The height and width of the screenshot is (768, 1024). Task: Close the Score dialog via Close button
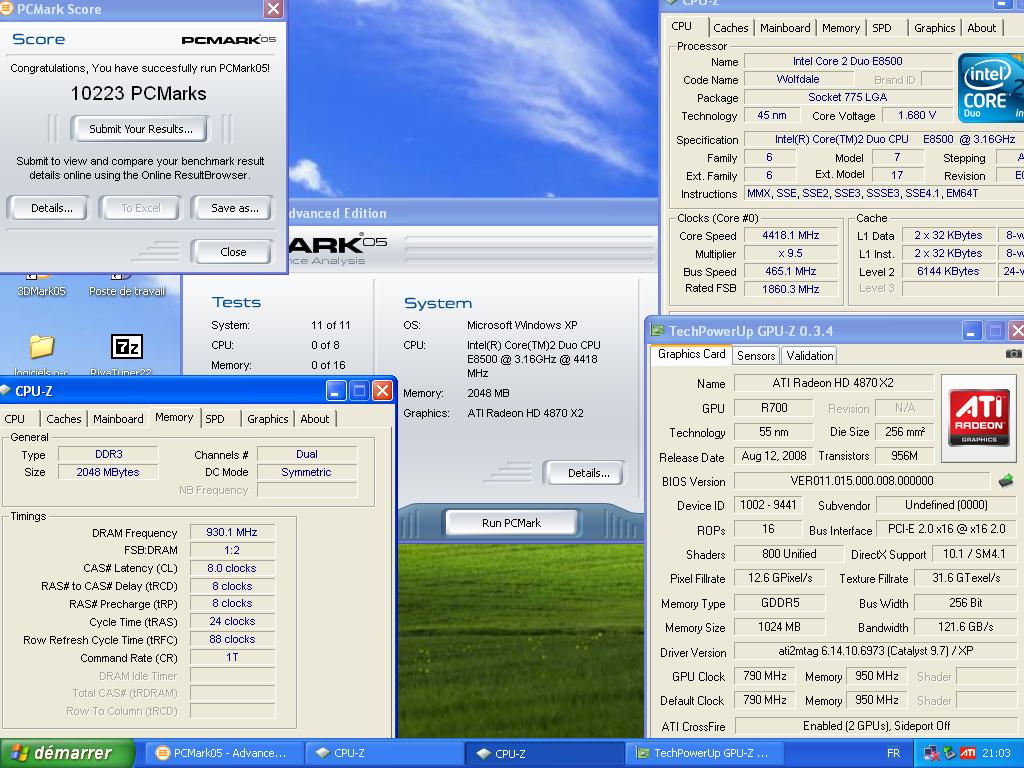(x=233, y=251)
